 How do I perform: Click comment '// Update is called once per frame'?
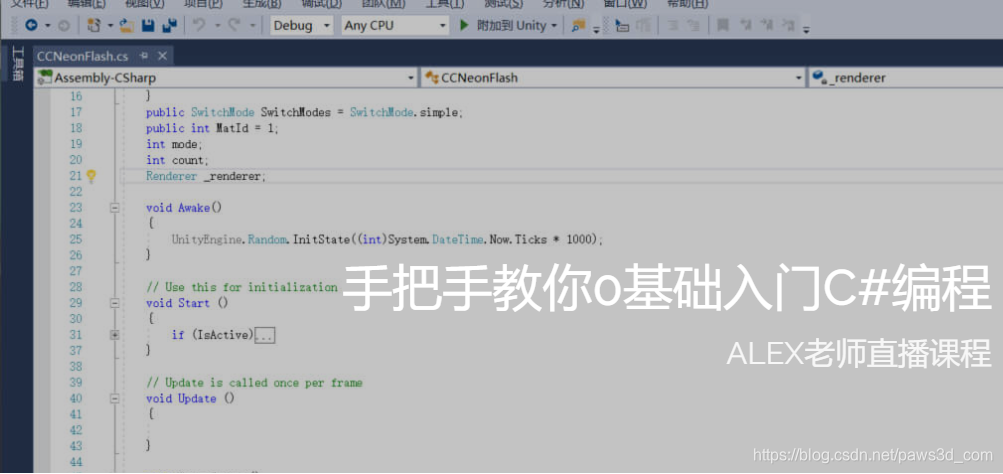point(254,383)
